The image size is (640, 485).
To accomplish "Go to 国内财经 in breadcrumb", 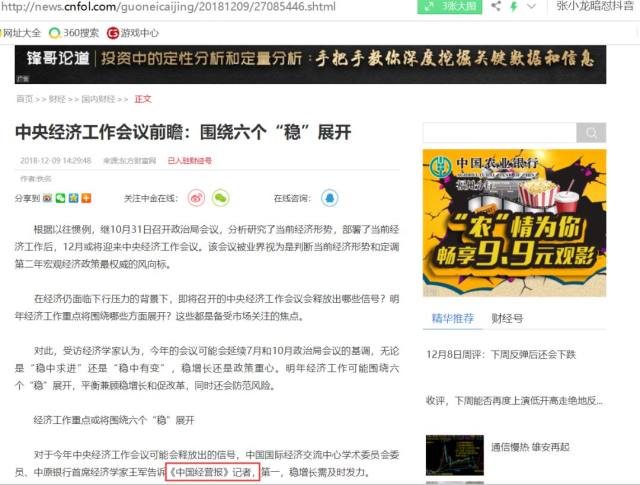I will click(98, 99).
